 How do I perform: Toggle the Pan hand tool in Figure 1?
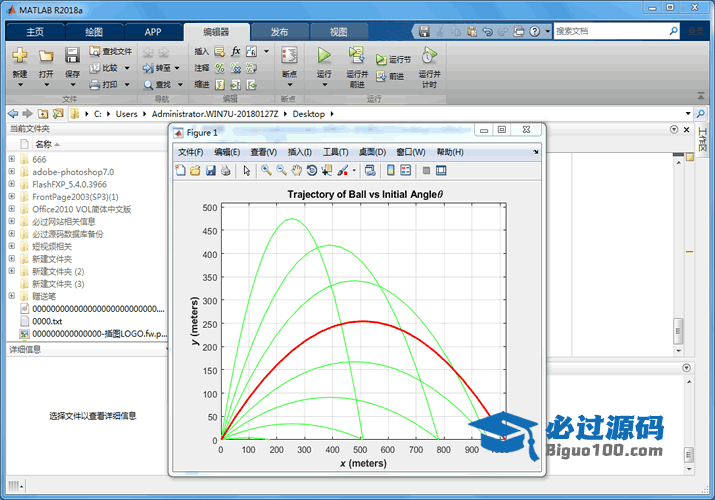point(296,170)
